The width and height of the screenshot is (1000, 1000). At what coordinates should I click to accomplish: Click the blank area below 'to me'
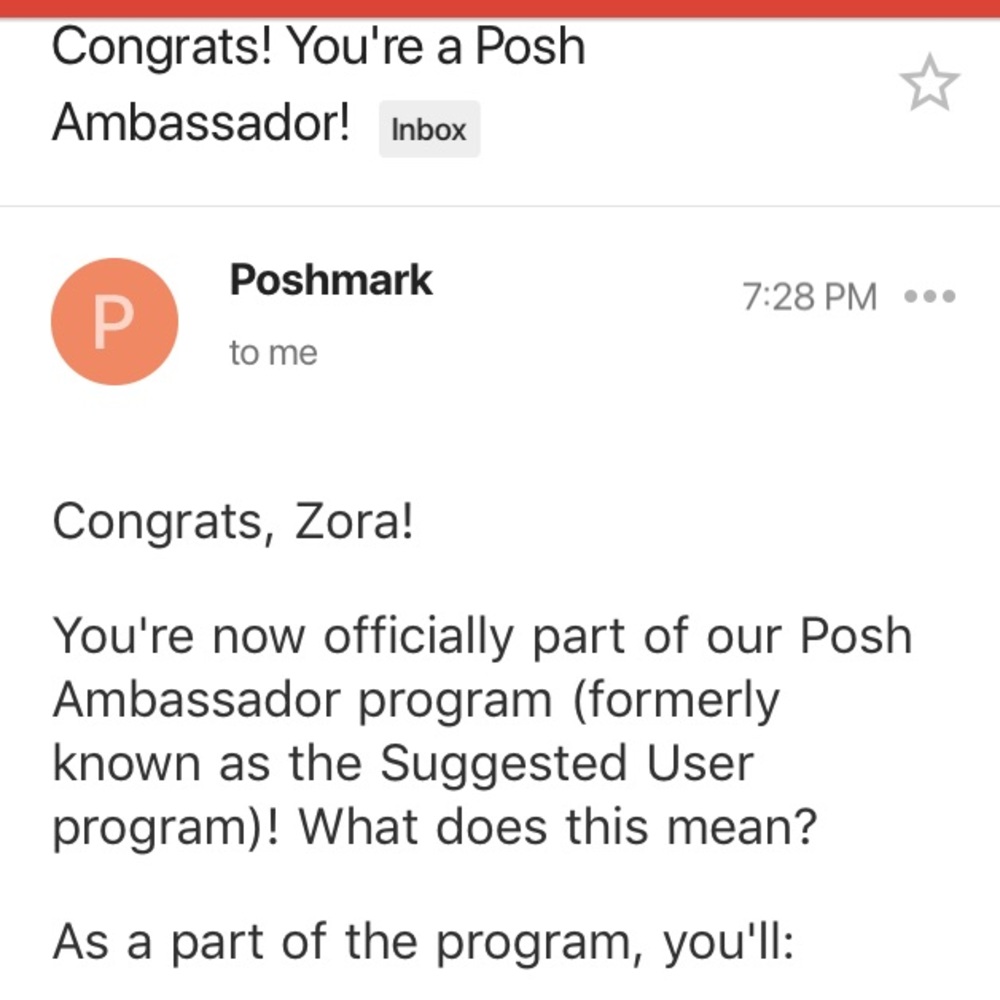click(500, 434)
